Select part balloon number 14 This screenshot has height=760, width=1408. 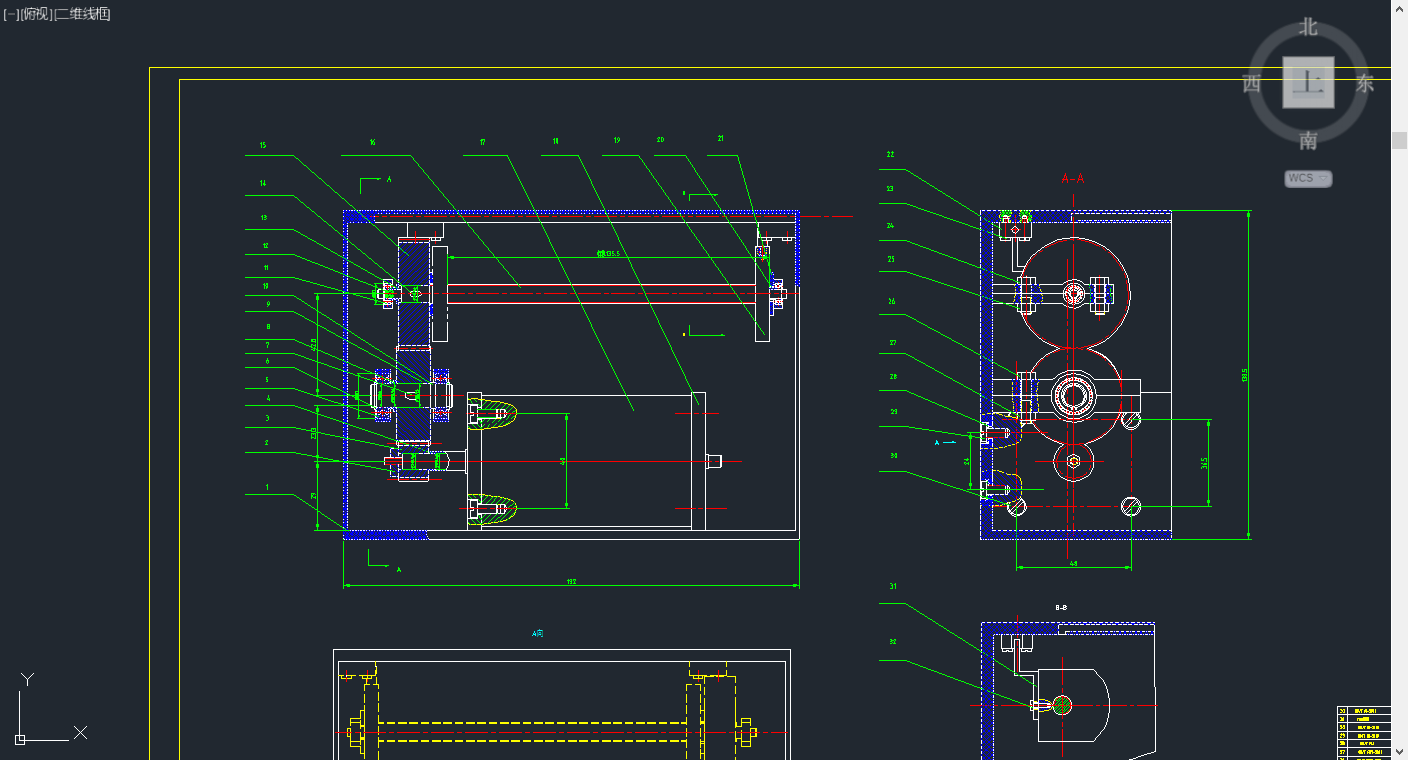point(263,184)
